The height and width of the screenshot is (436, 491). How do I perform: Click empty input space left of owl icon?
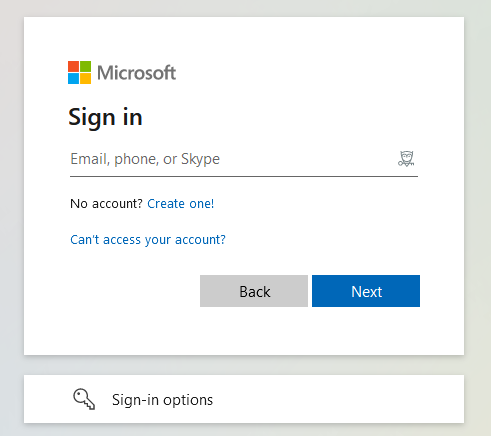307,159
